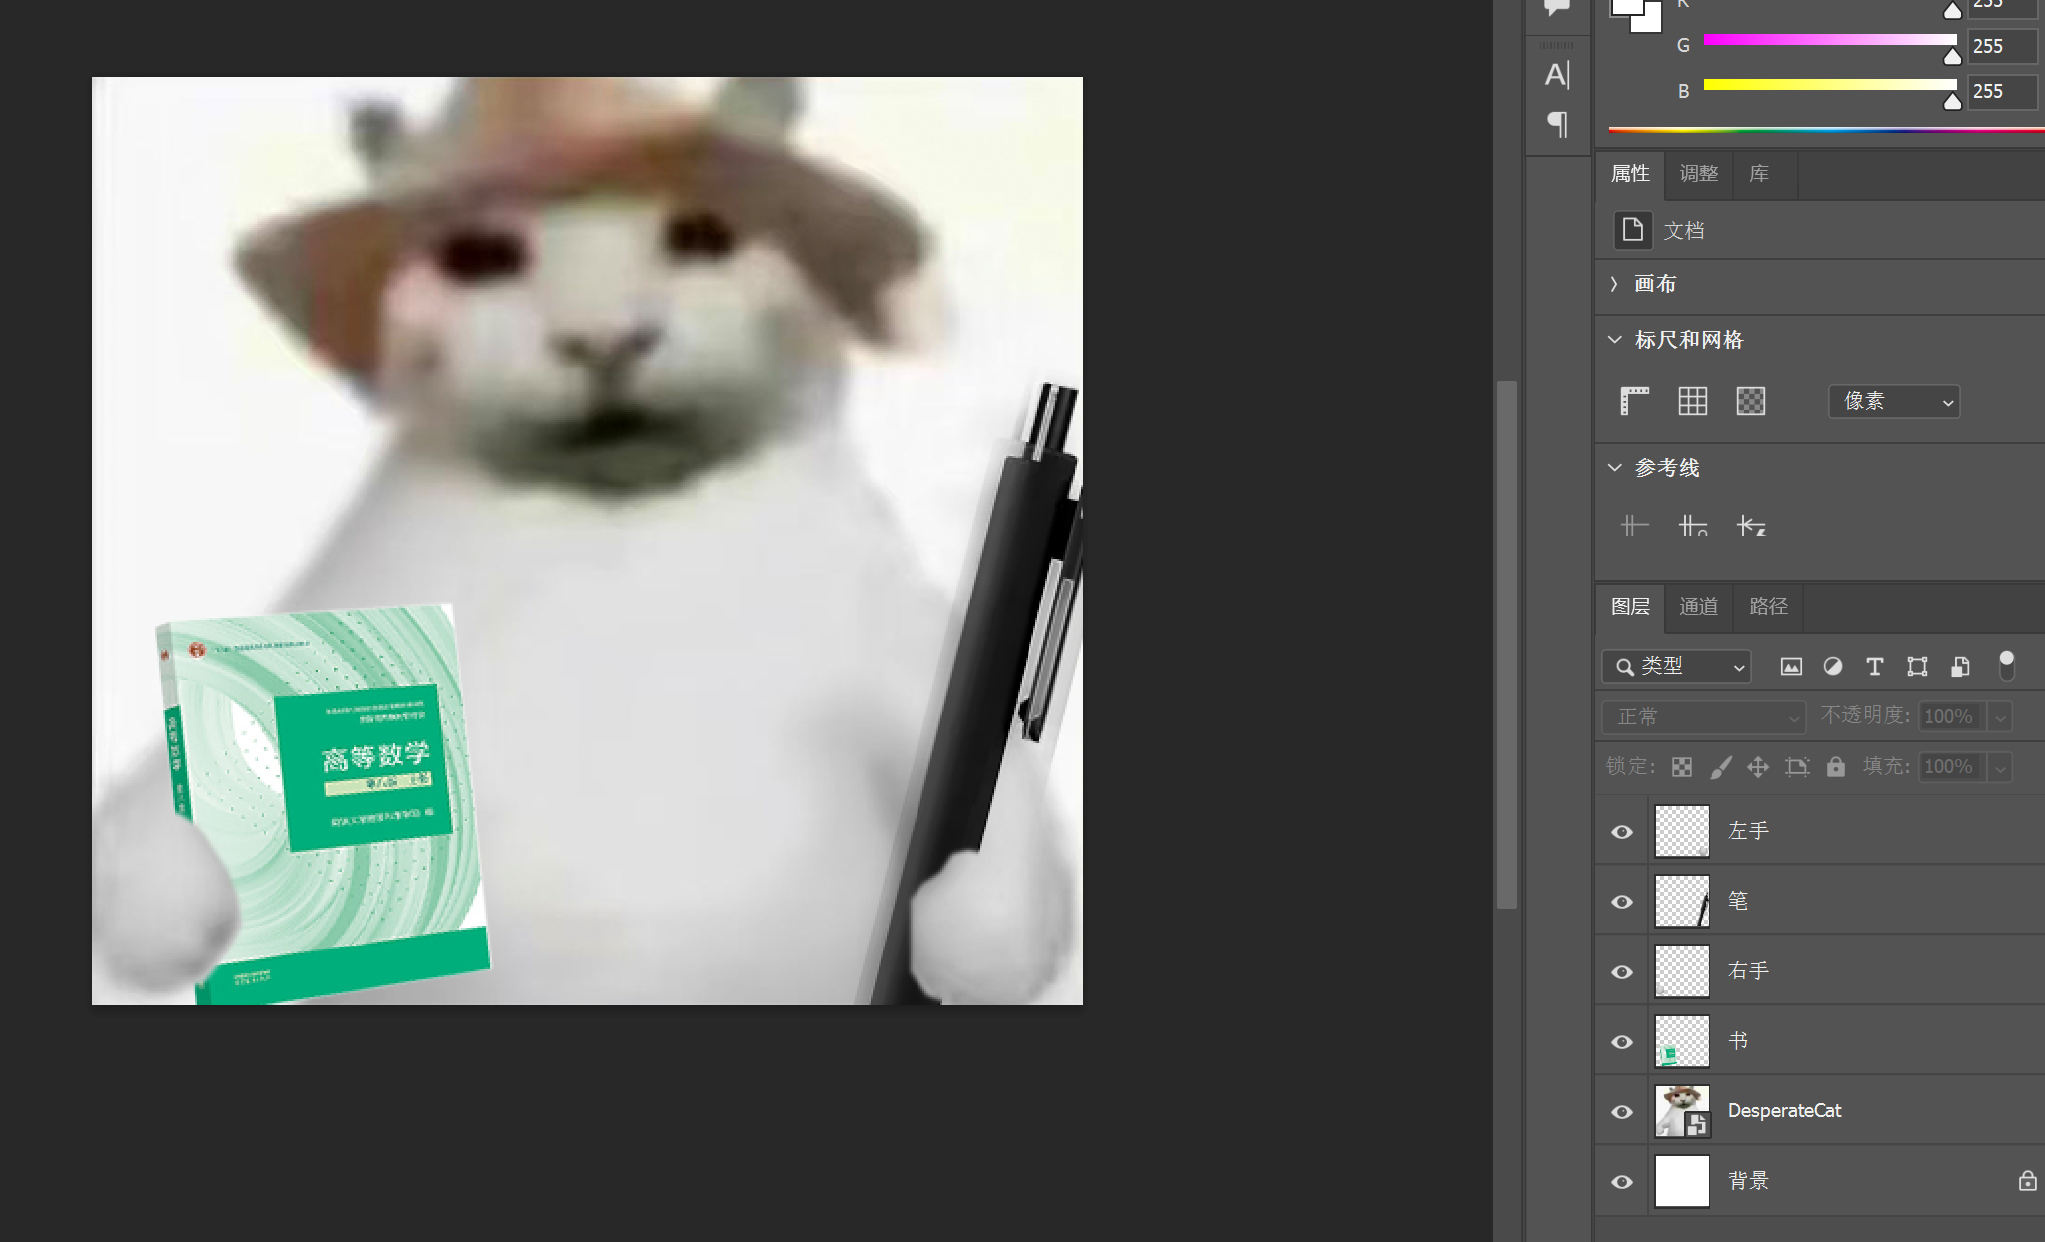Switch to the 调整 tab
Screen dimensions: 2045x1242
[1698, 174]
